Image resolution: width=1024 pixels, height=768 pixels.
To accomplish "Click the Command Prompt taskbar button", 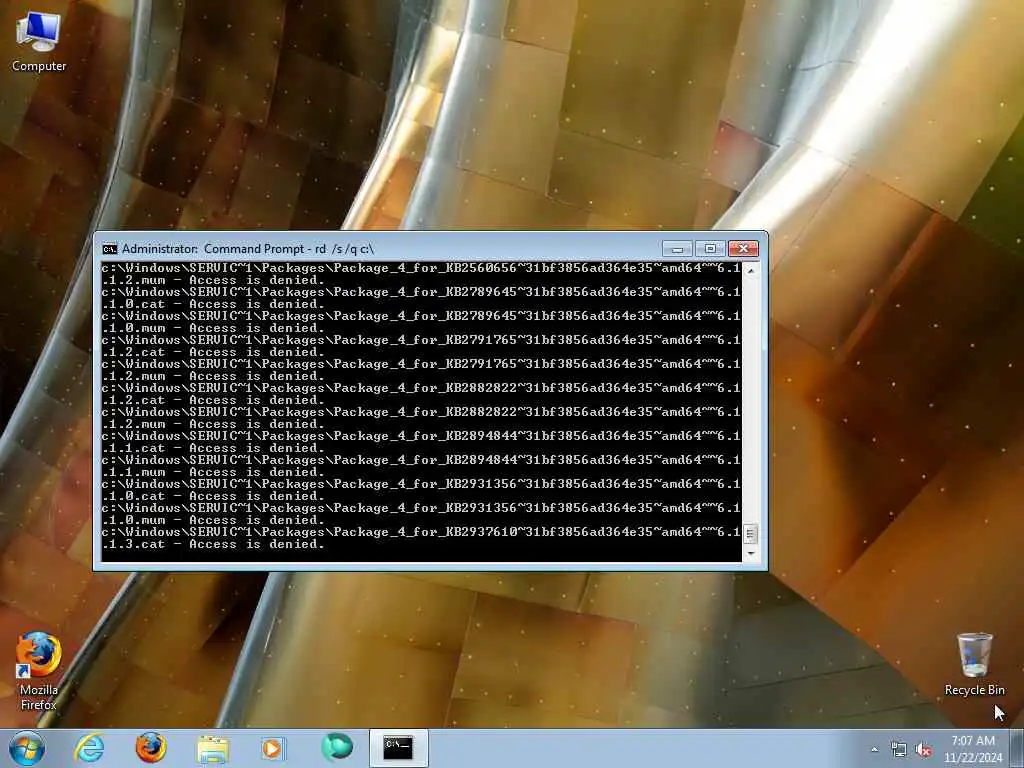I will point(398,748).
